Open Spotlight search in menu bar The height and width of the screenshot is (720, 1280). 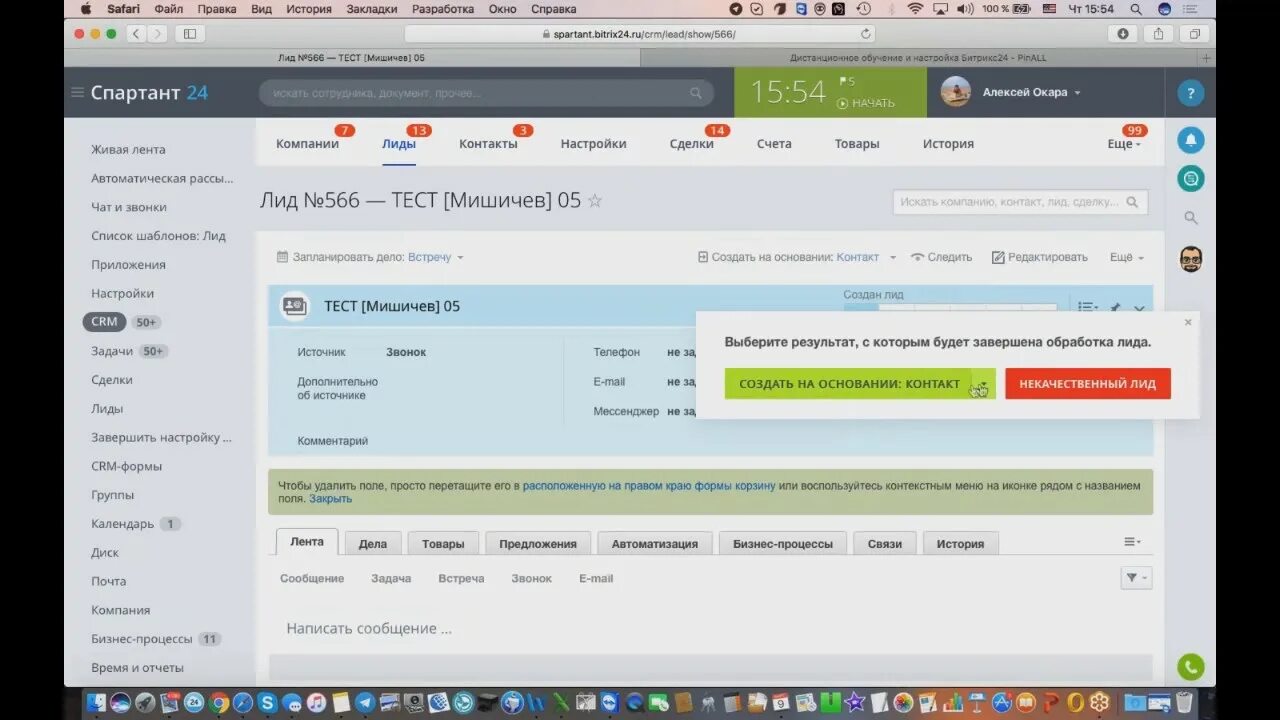coord(1137,9)
